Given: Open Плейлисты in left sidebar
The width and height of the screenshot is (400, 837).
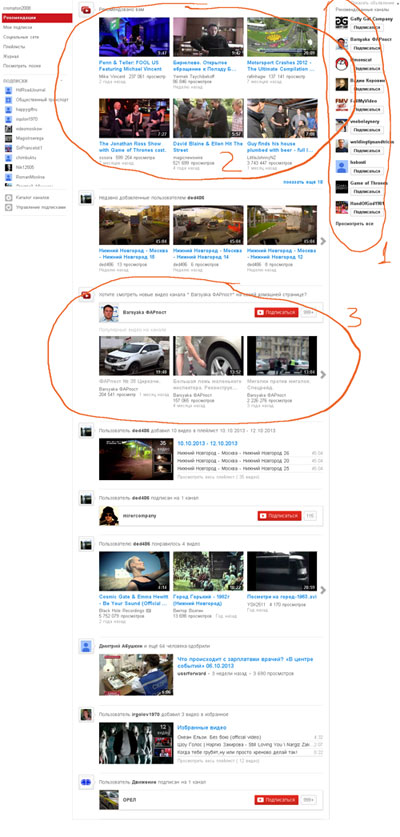Looking at the screenshot, I should pyautogui.click(x=14, y=47).
